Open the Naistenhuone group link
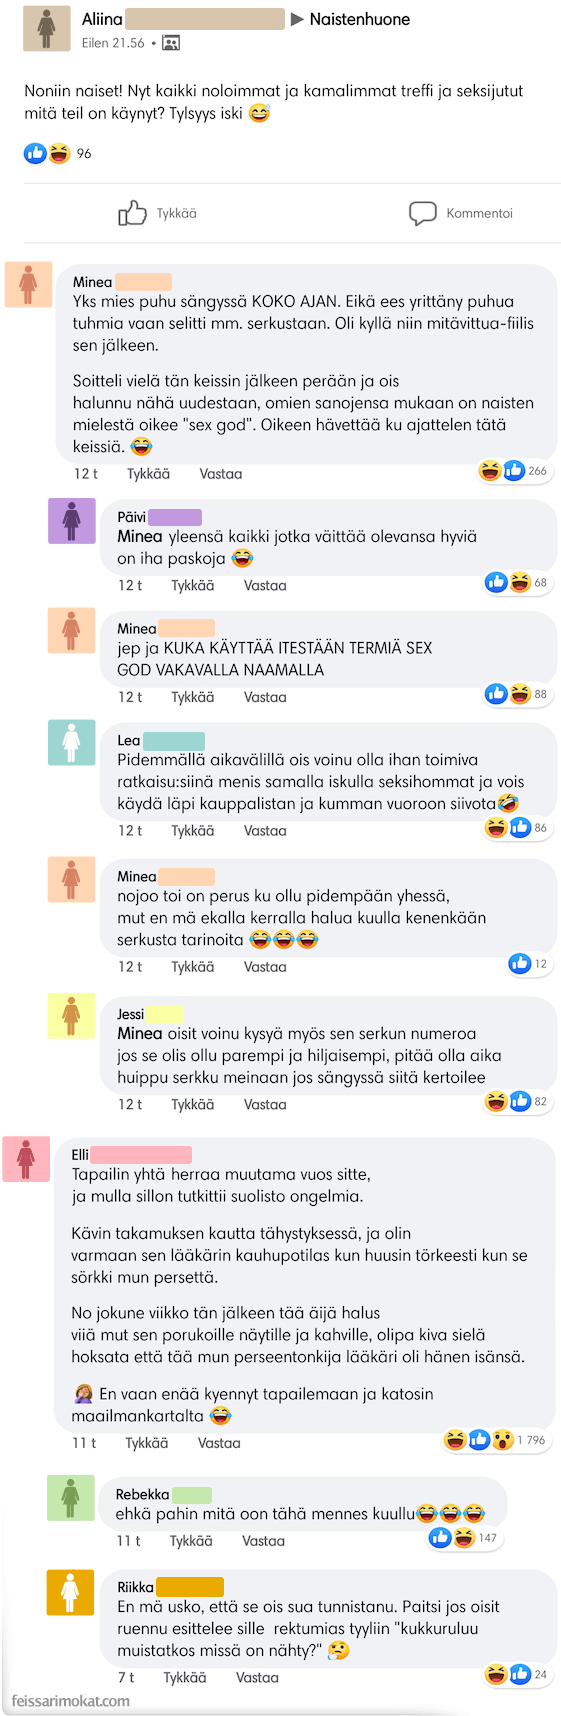 (x=360, y=19)
